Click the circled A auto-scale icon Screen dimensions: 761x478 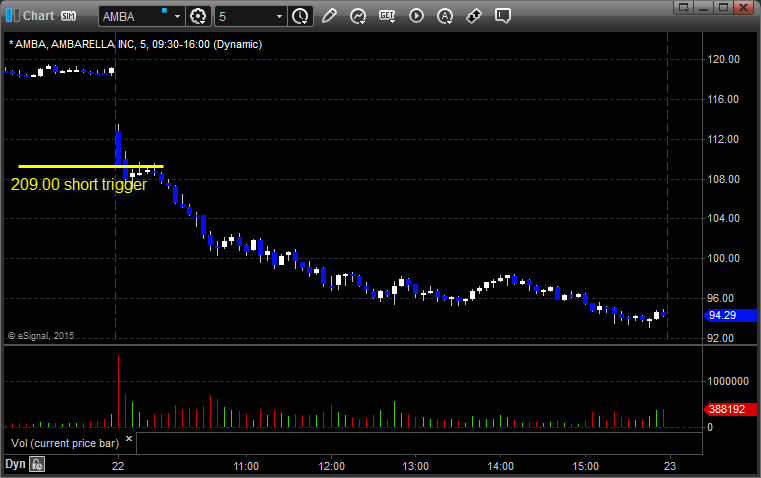416,16
